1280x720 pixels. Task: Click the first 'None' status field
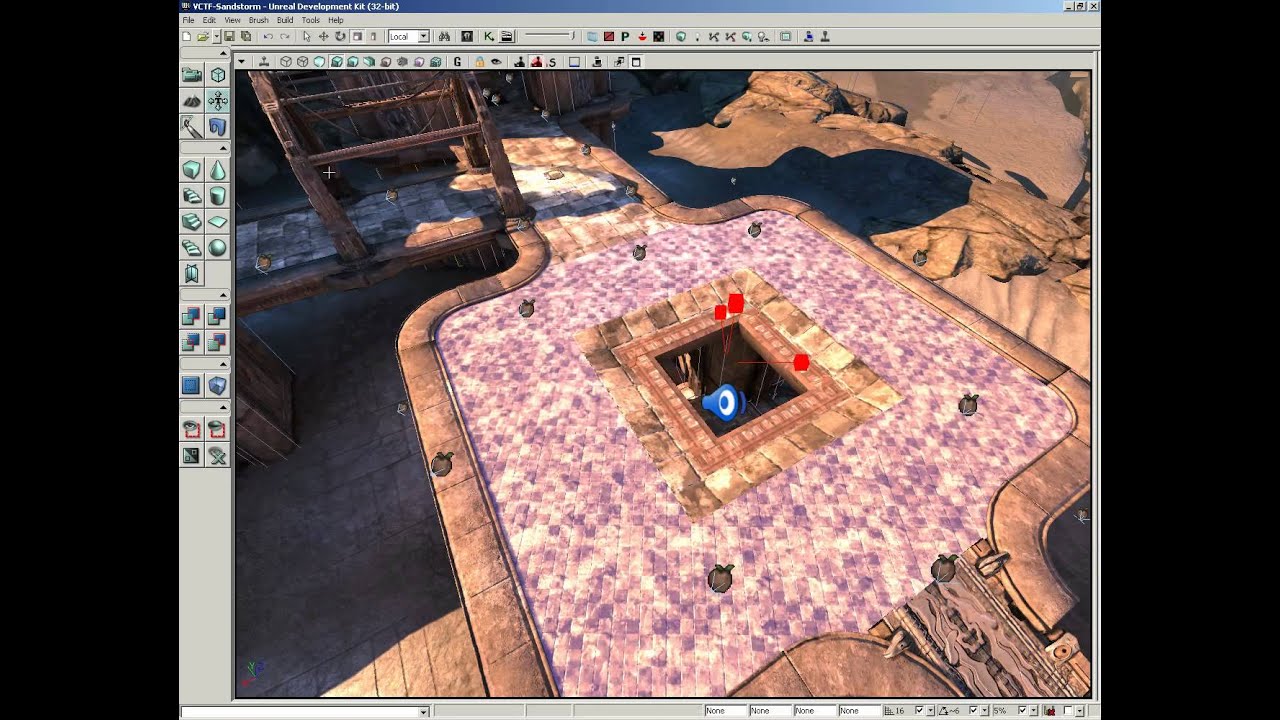coord(725,711)
